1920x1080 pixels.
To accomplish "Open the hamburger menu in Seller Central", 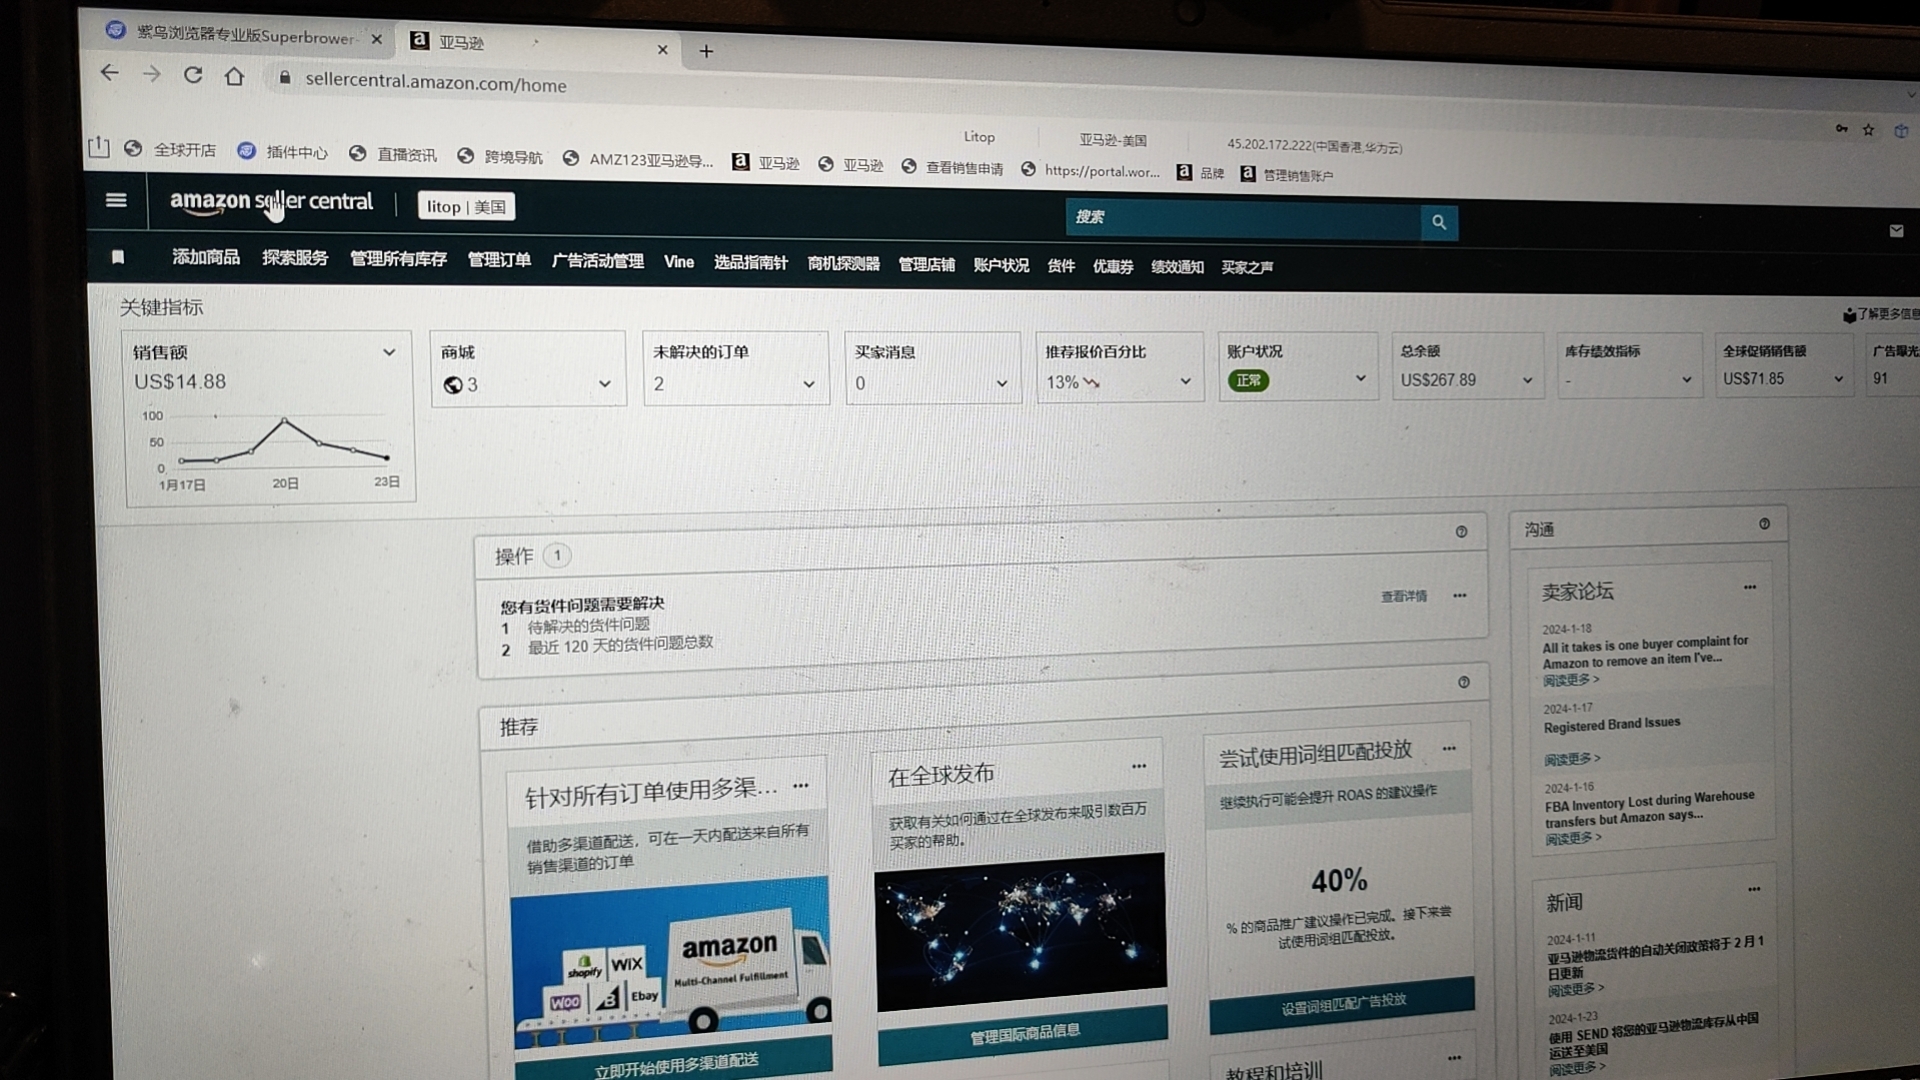I will click(x=116, y=200).
